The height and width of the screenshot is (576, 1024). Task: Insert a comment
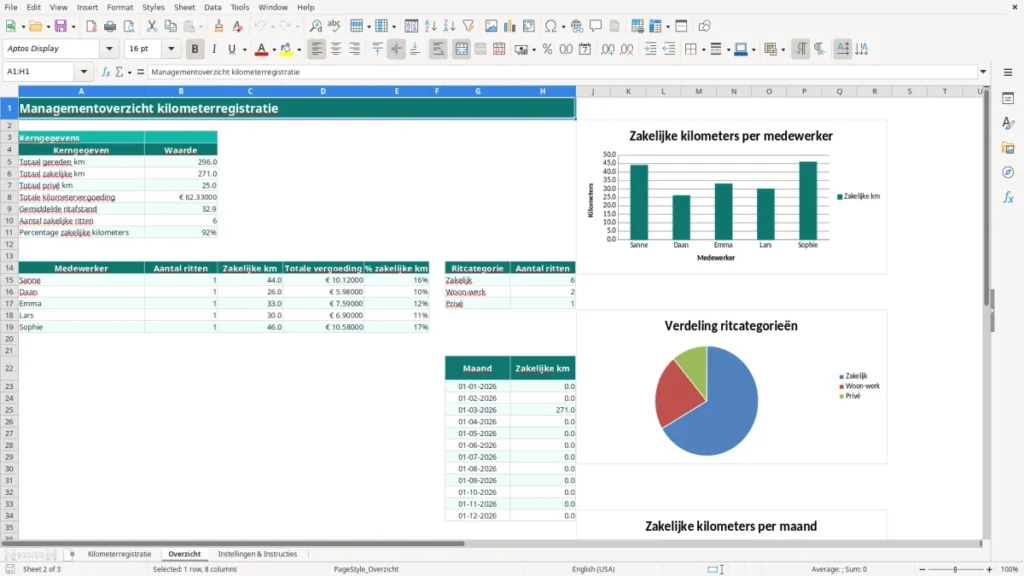click(x=596, y=26)
